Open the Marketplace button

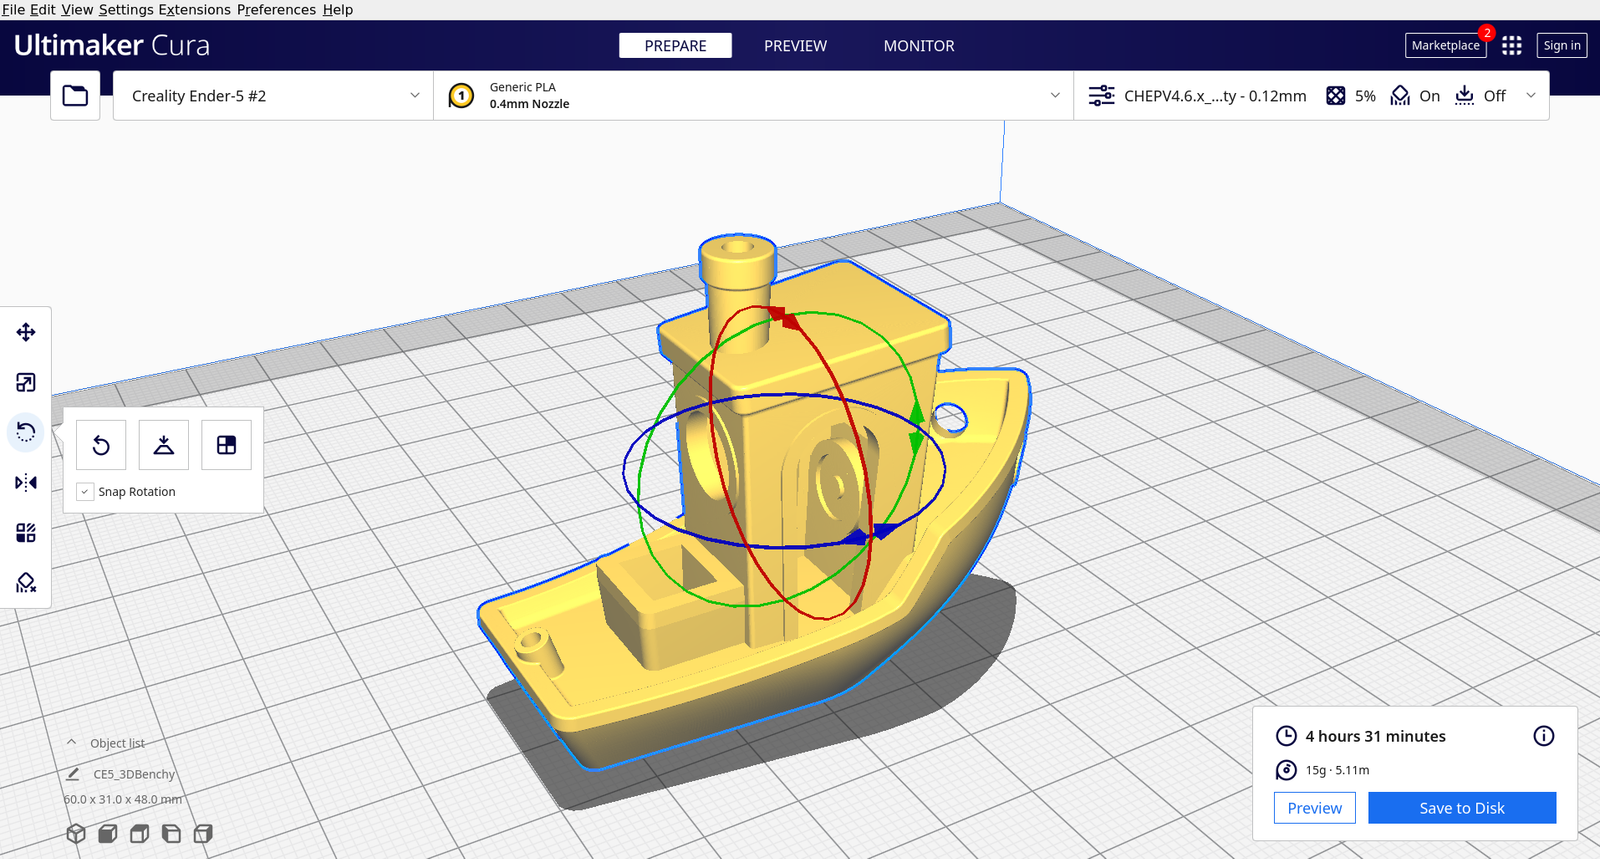click(x=1445, y=45)
